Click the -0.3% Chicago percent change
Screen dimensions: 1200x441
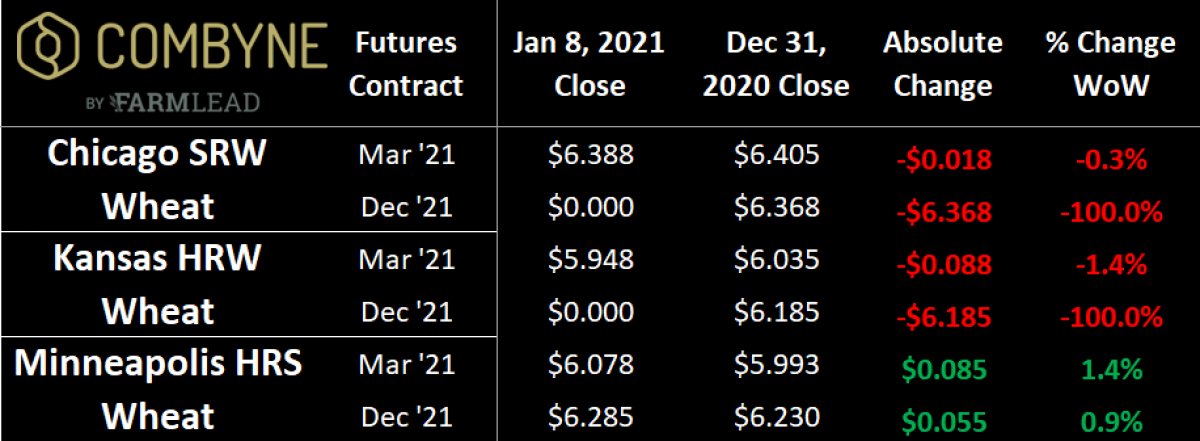point(1110,160)
